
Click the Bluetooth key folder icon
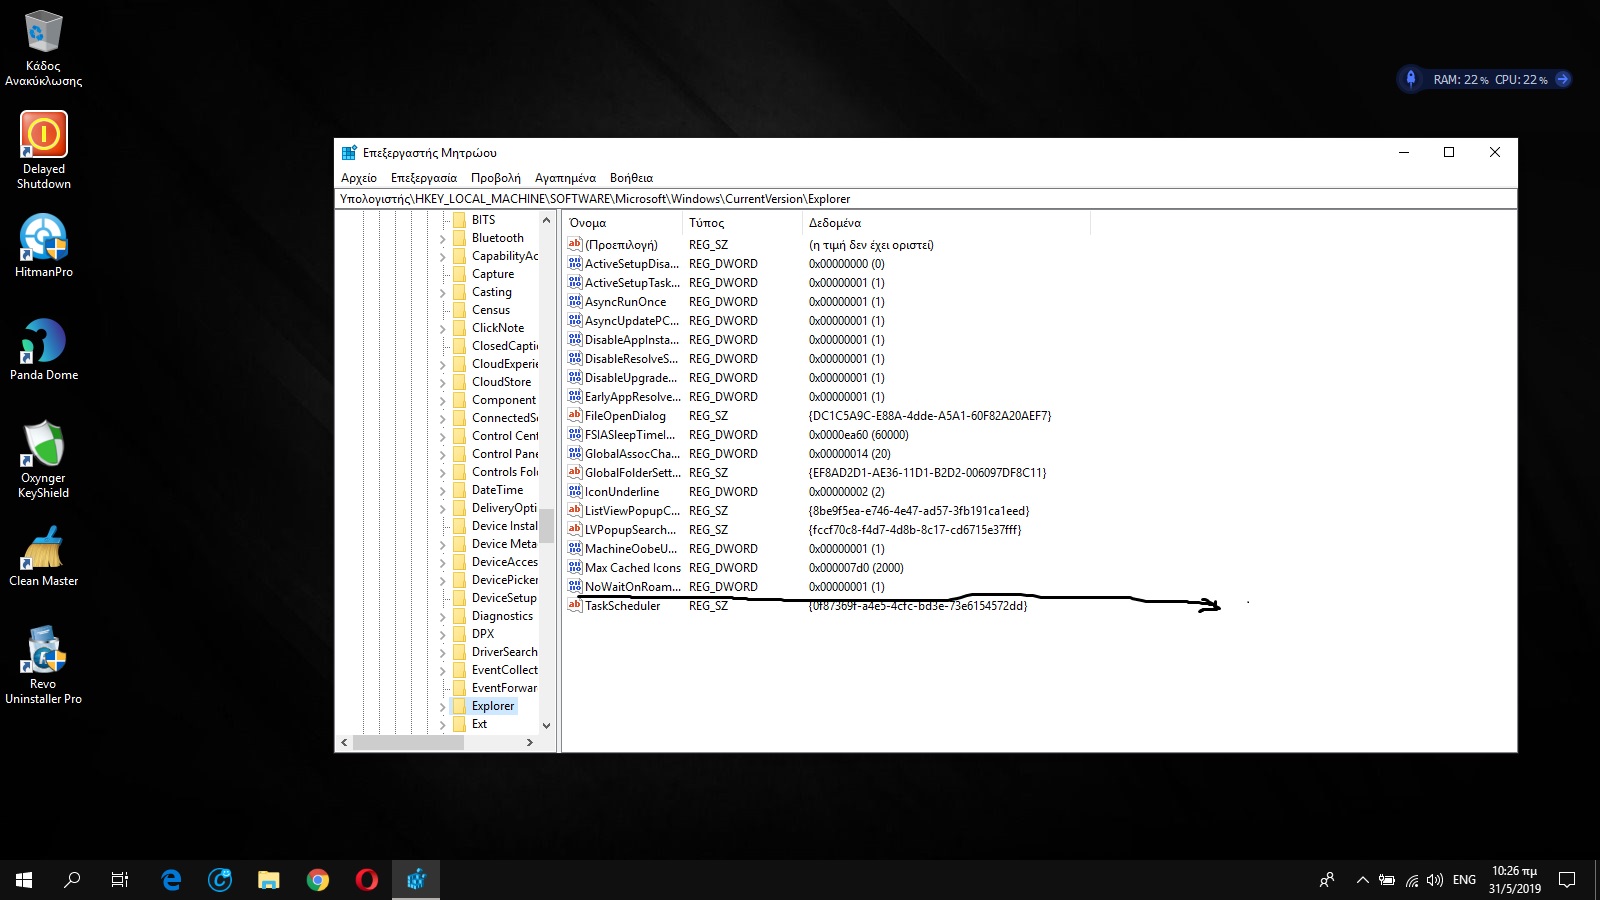(459, 238)
